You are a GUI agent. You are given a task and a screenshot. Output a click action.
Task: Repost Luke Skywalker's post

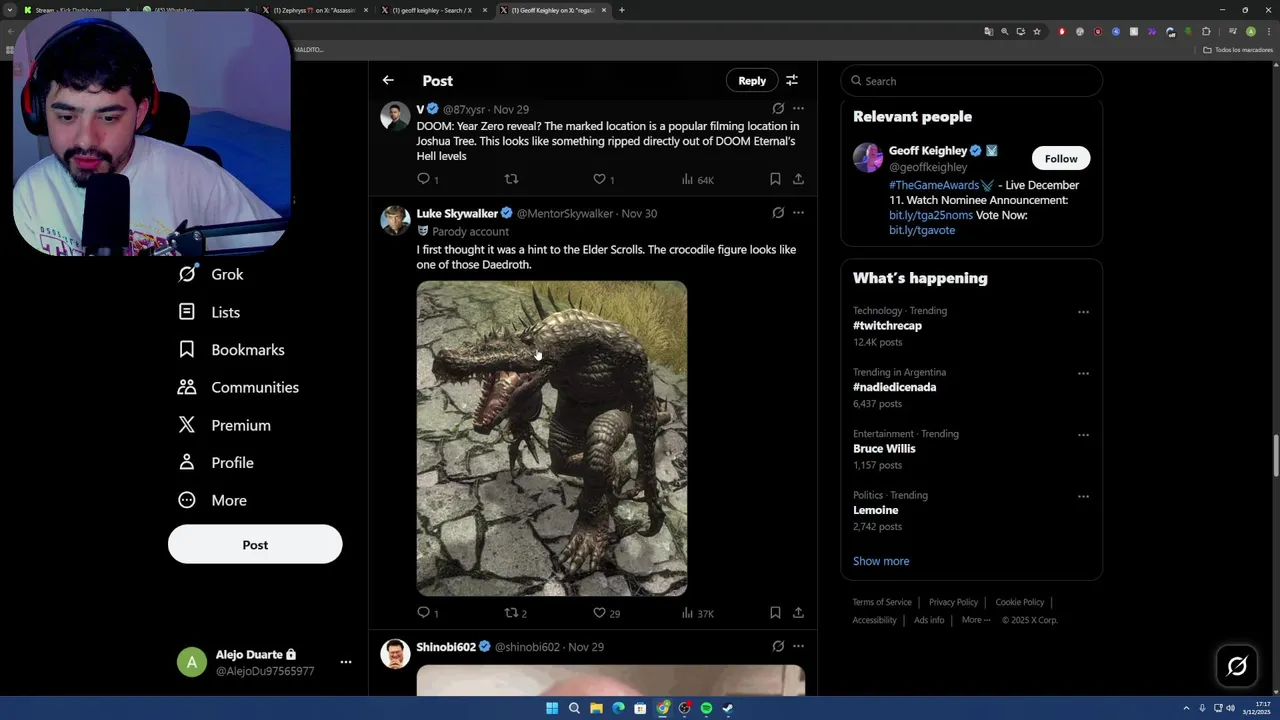(514, 612)
